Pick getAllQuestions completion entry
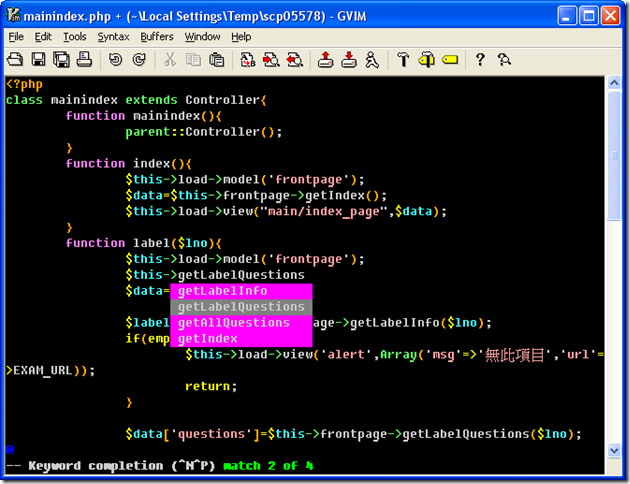This screenshot has width=630, height=484. tap(241, 323)
